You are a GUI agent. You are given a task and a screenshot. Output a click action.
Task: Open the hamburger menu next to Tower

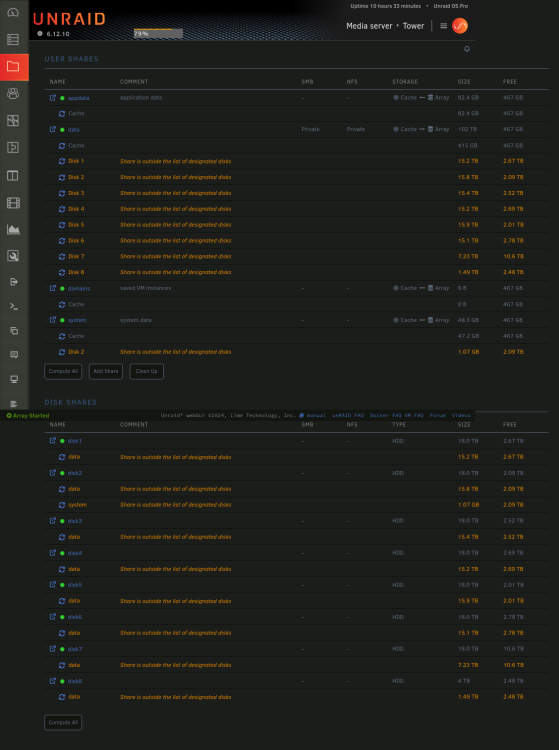click(443, 26)
